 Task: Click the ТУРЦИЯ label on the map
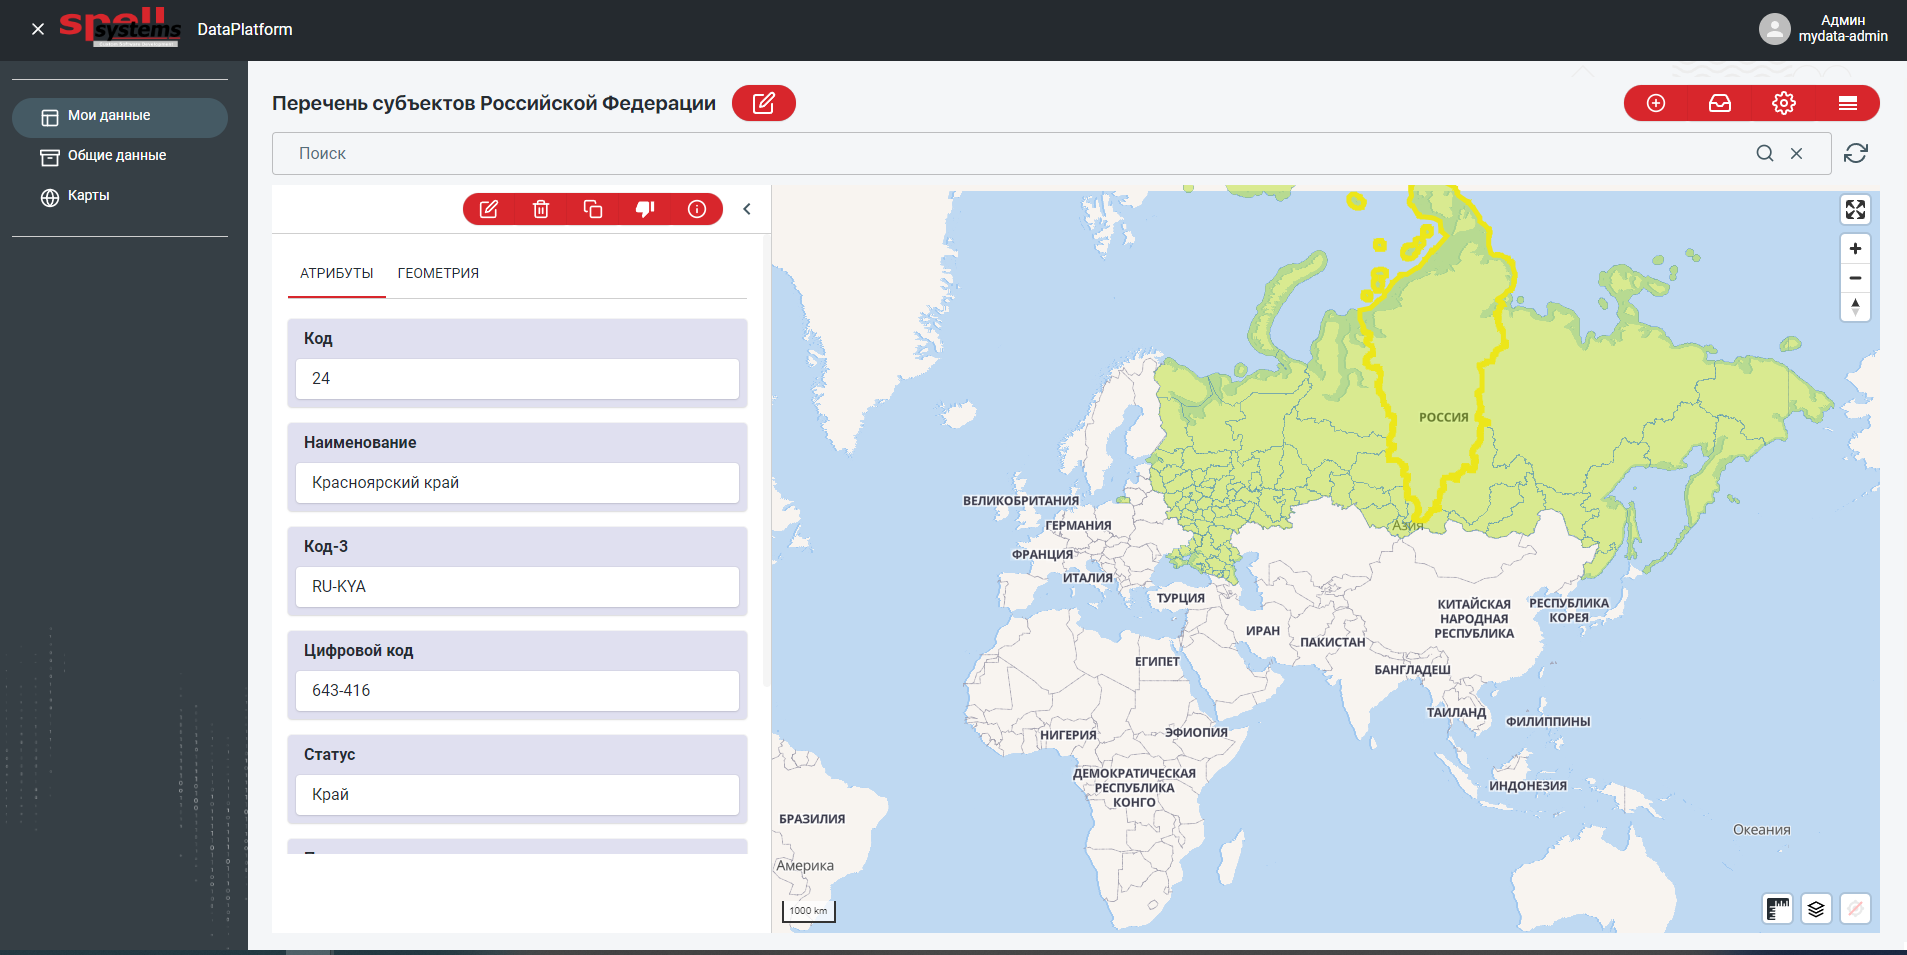[1181, 599]
